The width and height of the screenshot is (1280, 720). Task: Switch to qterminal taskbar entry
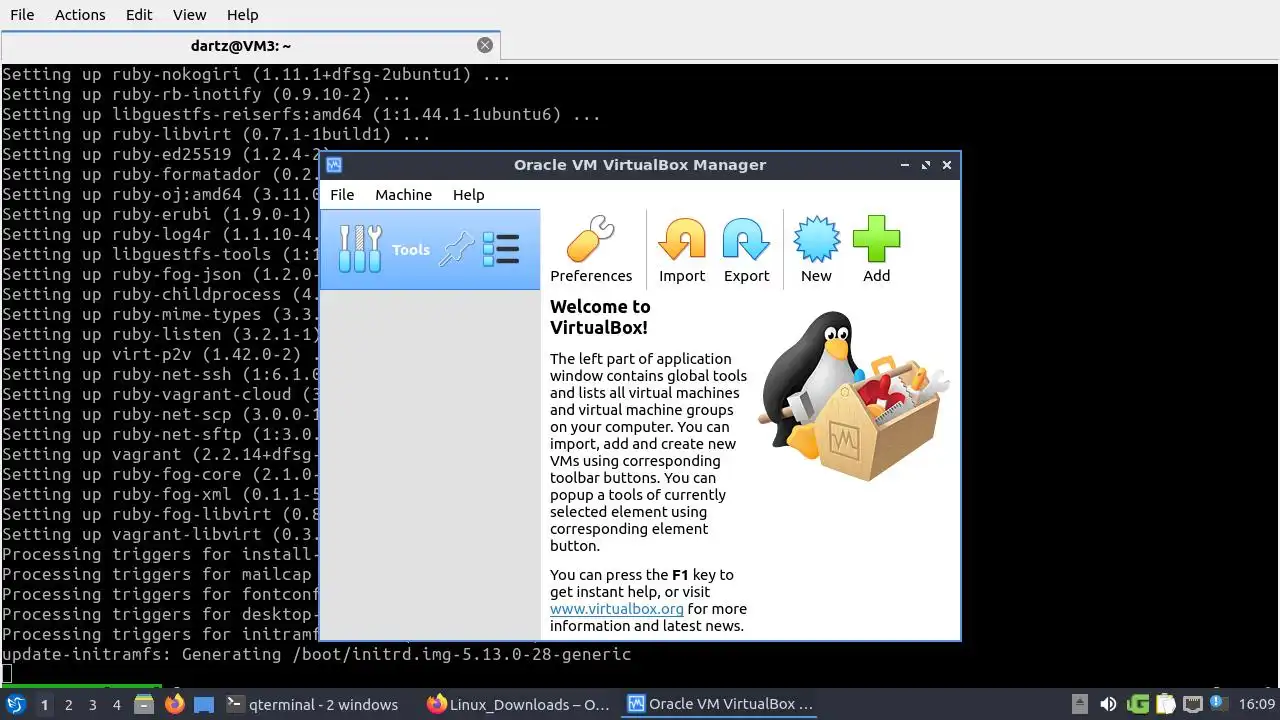(x=312, y=704)
